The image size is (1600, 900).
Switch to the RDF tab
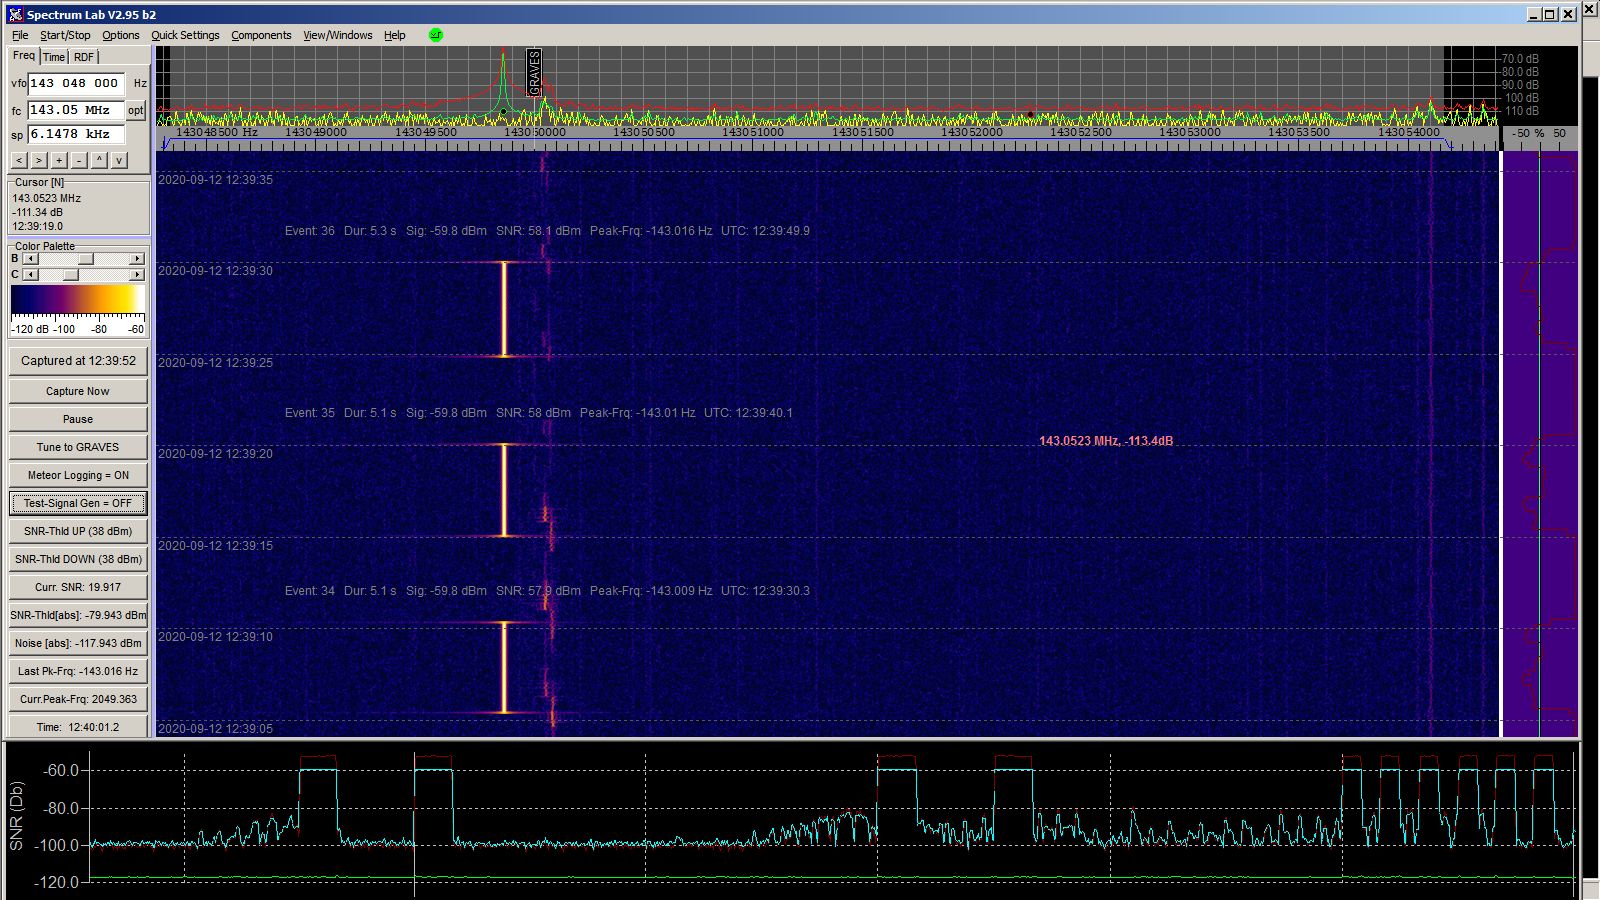[84, 57]
